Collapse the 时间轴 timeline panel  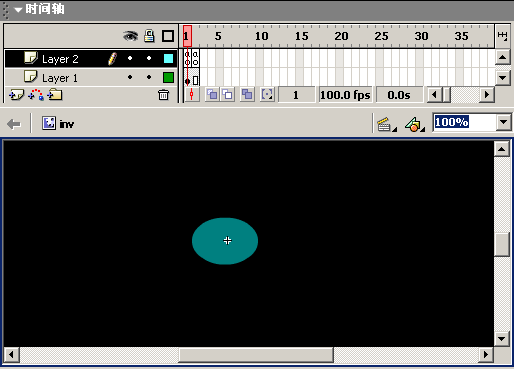pyautogui.click(x=18, y=10)
